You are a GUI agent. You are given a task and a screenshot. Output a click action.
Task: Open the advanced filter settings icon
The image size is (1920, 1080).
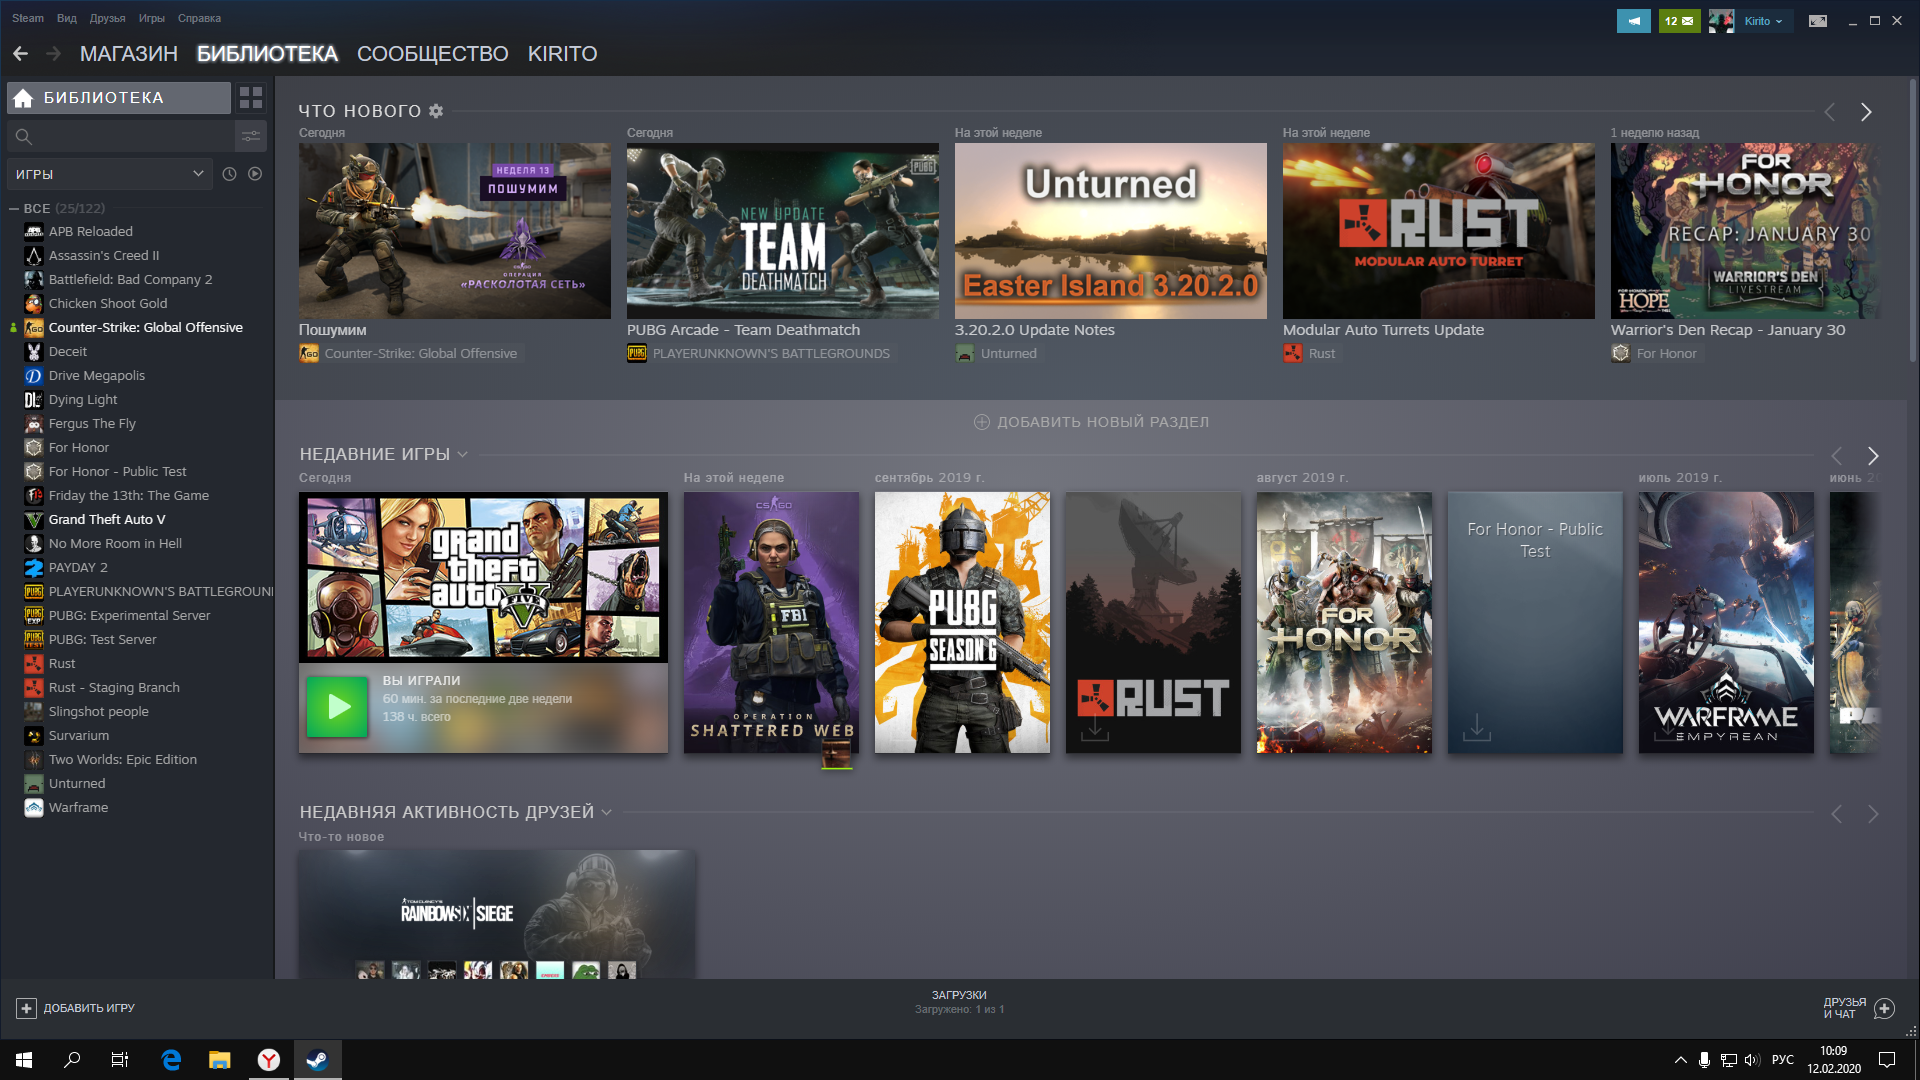pos(251,136)
